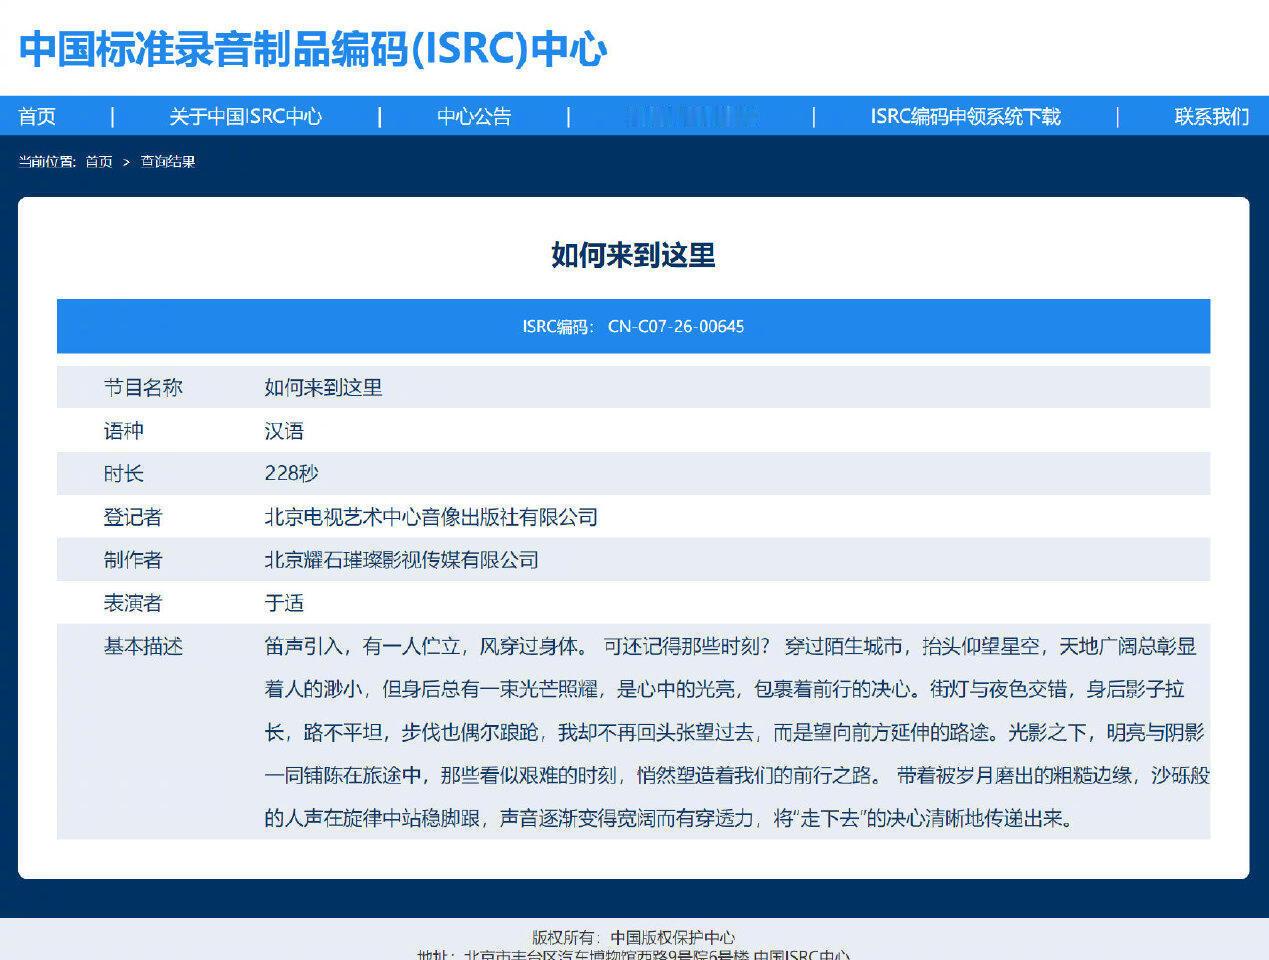
Task: Click description line starting 着人的渺小
Action: point(724,689)
